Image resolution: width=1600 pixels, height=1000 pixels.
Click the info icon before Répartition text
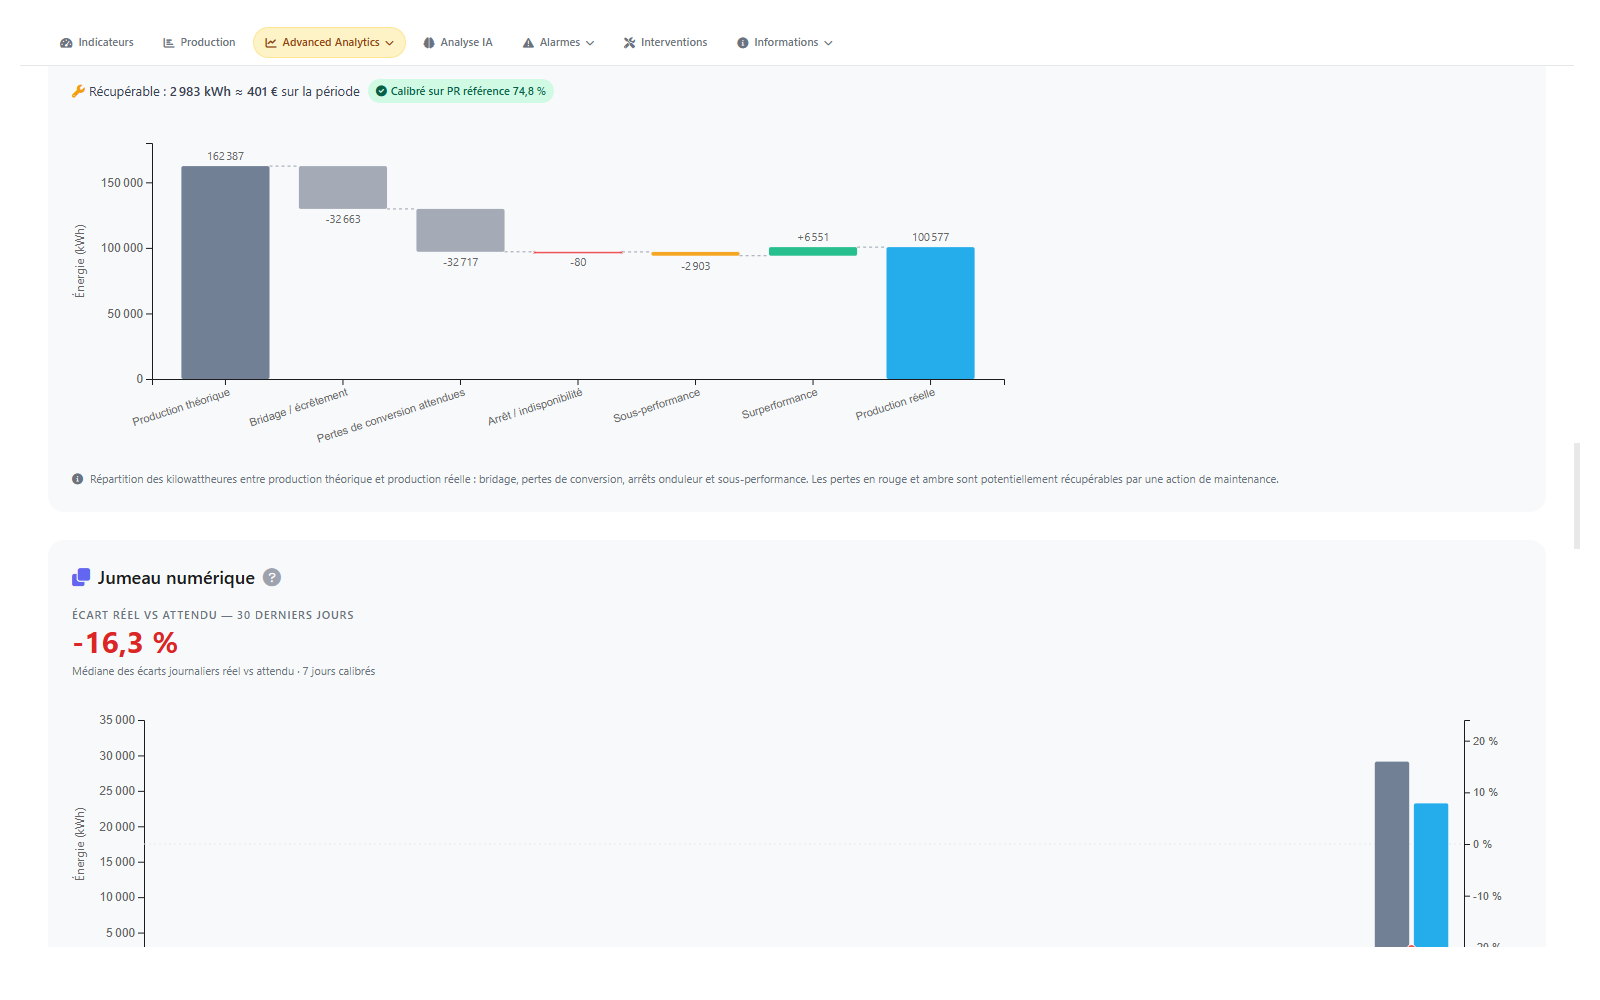tap(78, 479)
